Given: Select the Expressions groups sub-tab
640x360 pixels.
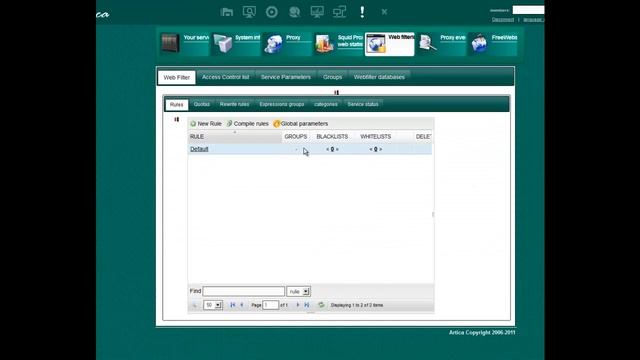Looking at the screenshot, I should click(x=282, y=104).
